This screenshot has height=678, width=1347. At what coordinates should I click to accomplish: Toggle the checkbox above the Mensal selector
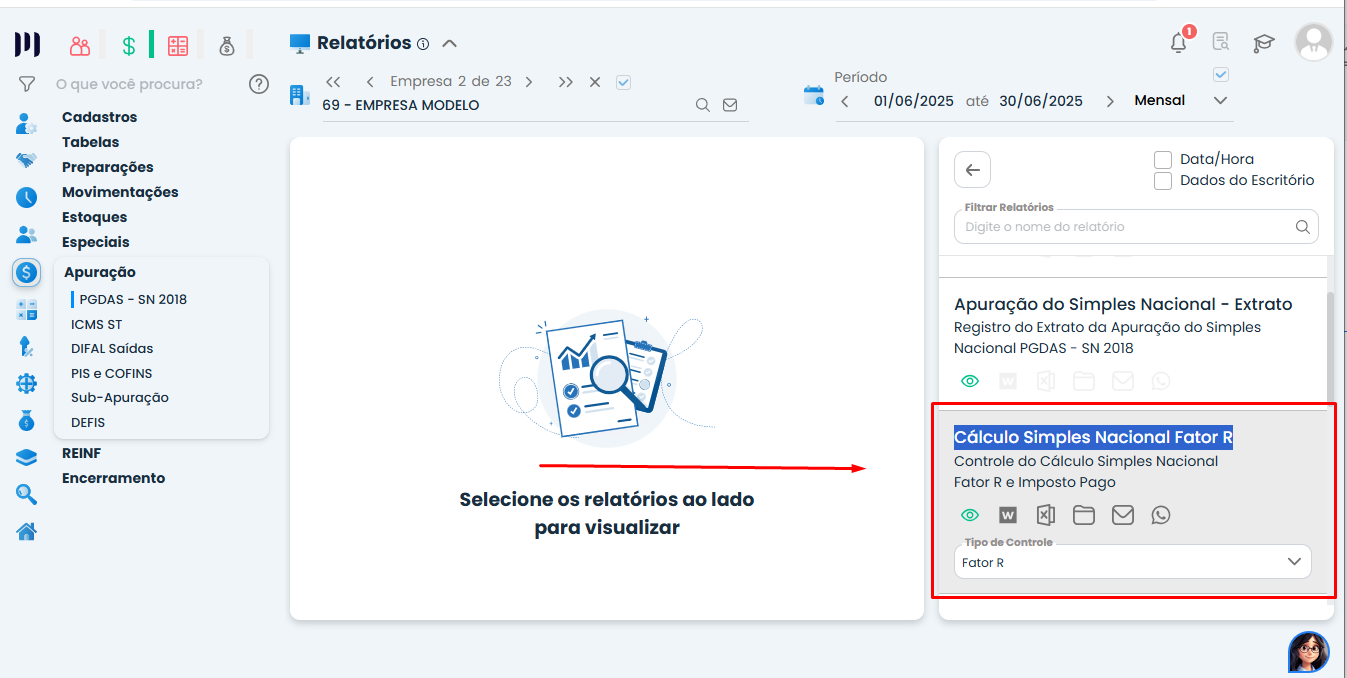(1220, 74)
